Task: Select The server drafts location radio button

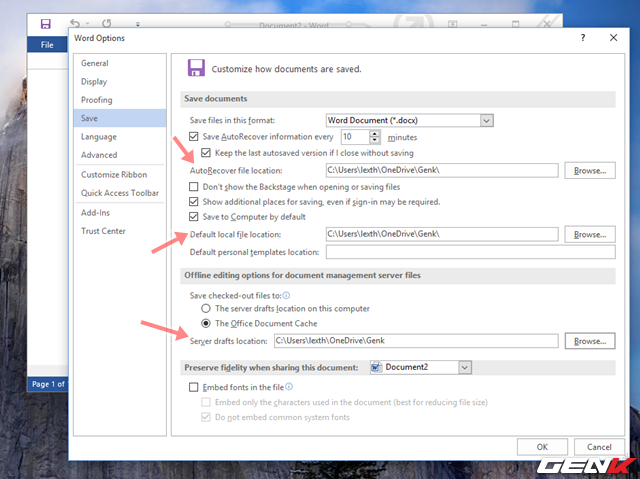Action: click(x=206, y=308)
